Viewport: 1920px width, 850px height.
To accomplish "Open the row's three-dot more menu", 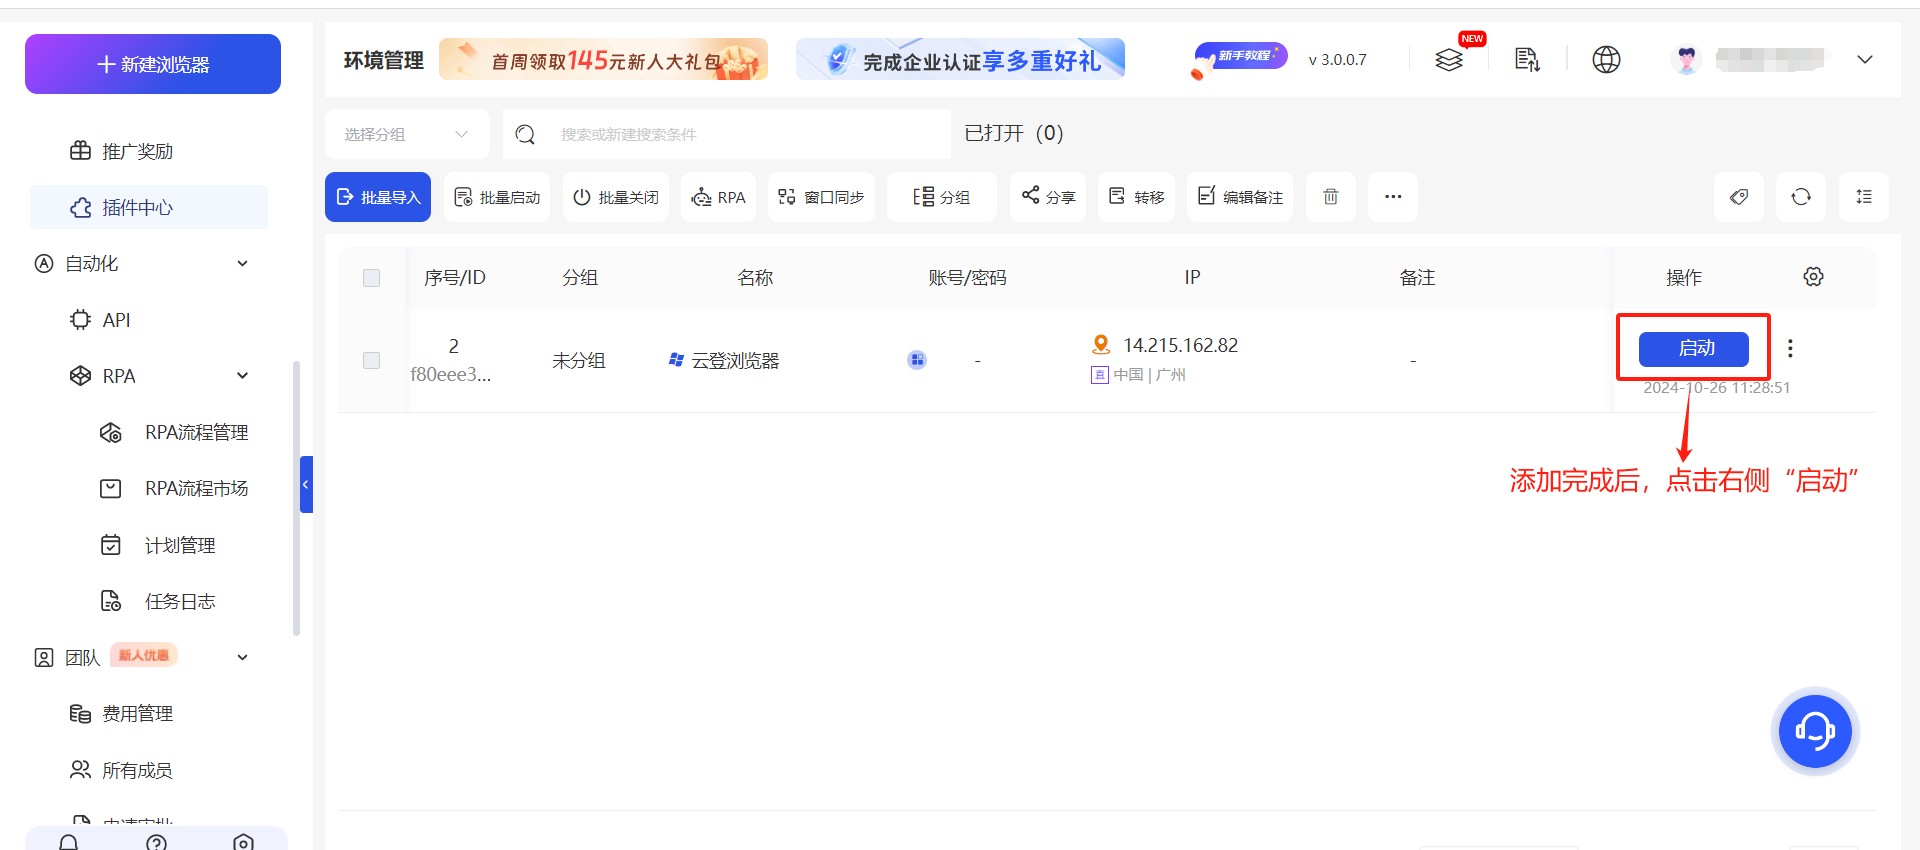I will [1790, 348].
